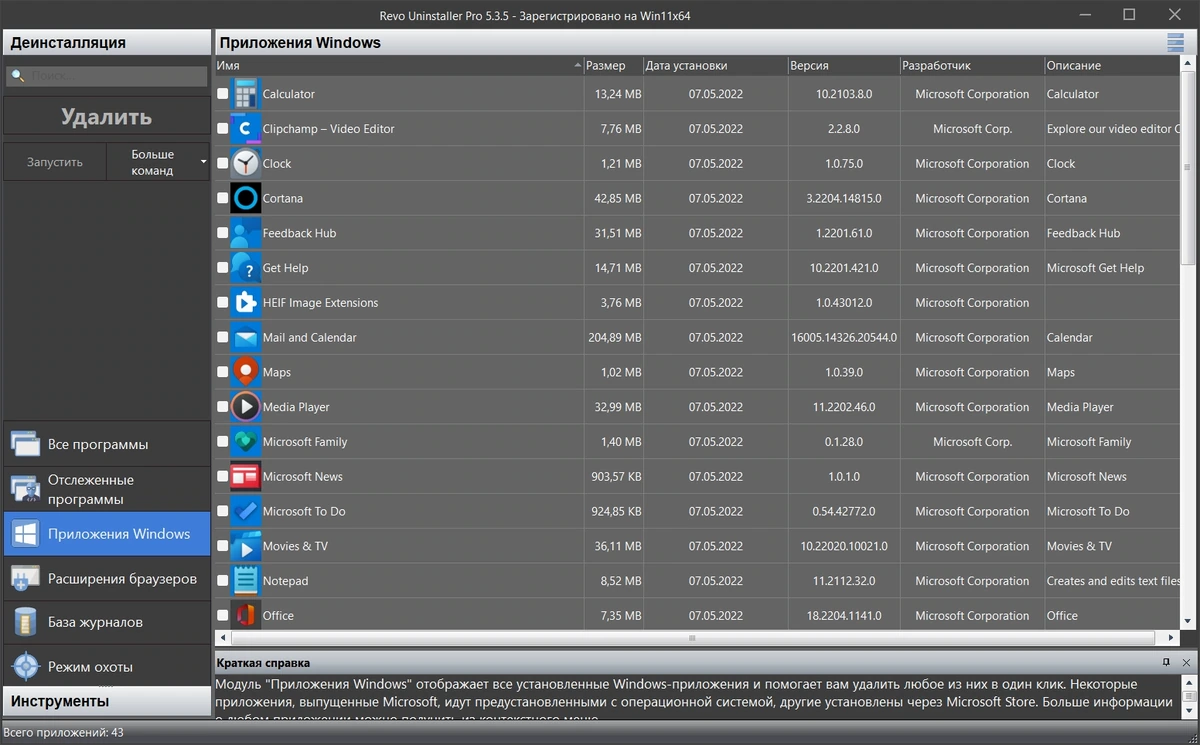Click the Mail and Calendar icon
Image resolution: width=1200 pixels, height=745 pixels.
(245, 337)
